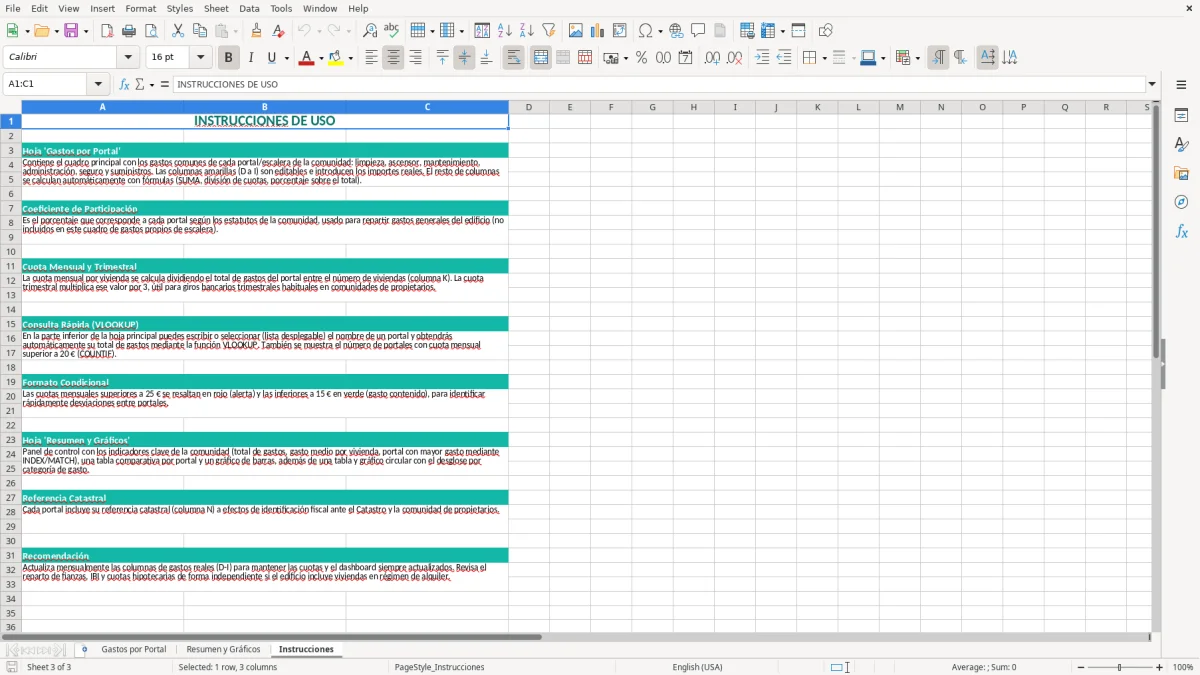Toggle Left-To-Right text direction

coord(938,58)
